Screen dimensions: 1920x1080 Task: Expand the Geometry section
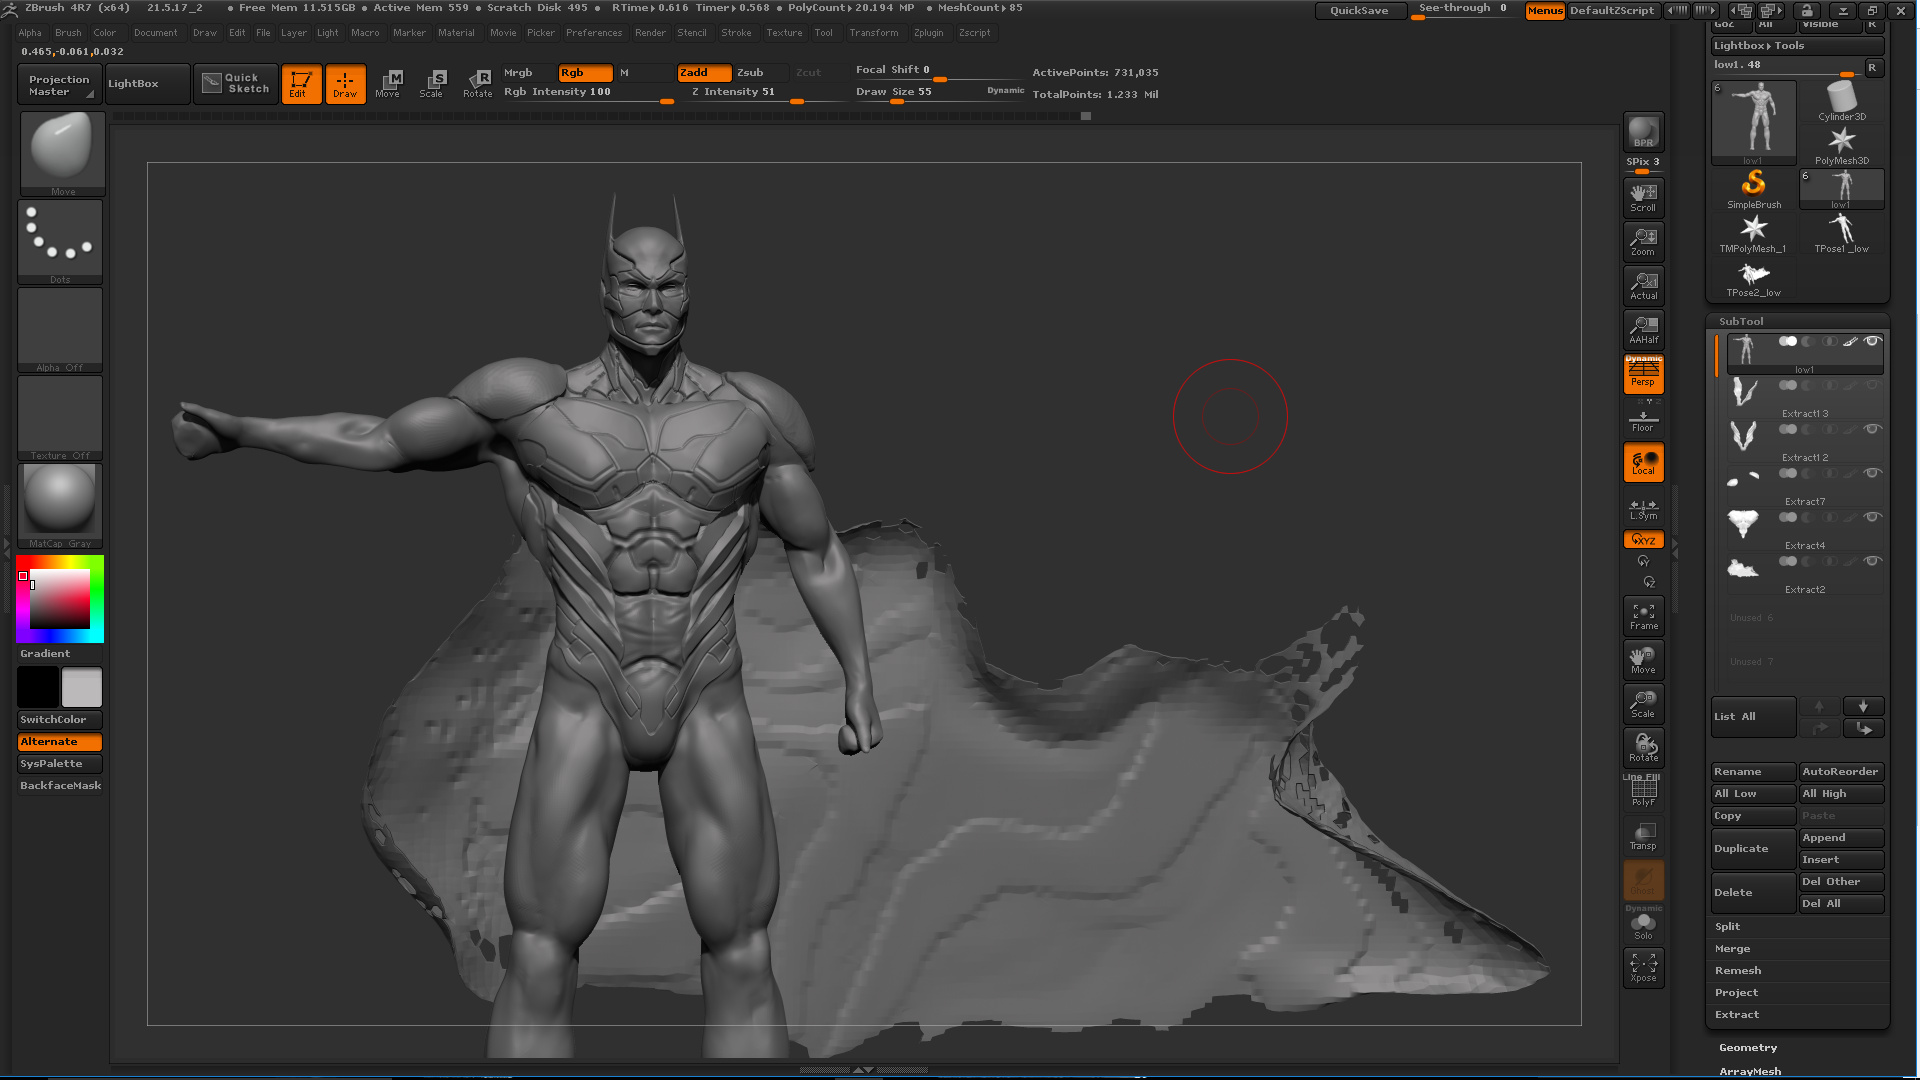[1748, 1048]
